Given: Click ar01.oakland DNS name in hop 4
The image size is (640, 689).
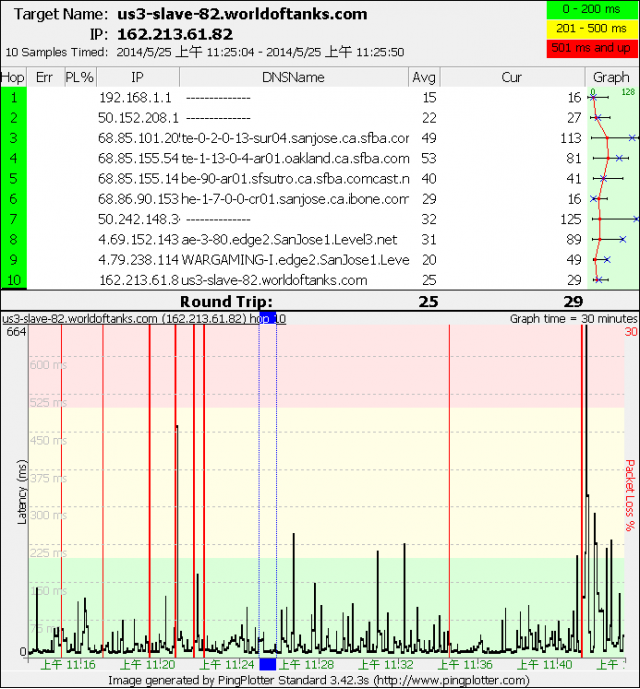Looking at the screenshot, I should click(295, 158).
